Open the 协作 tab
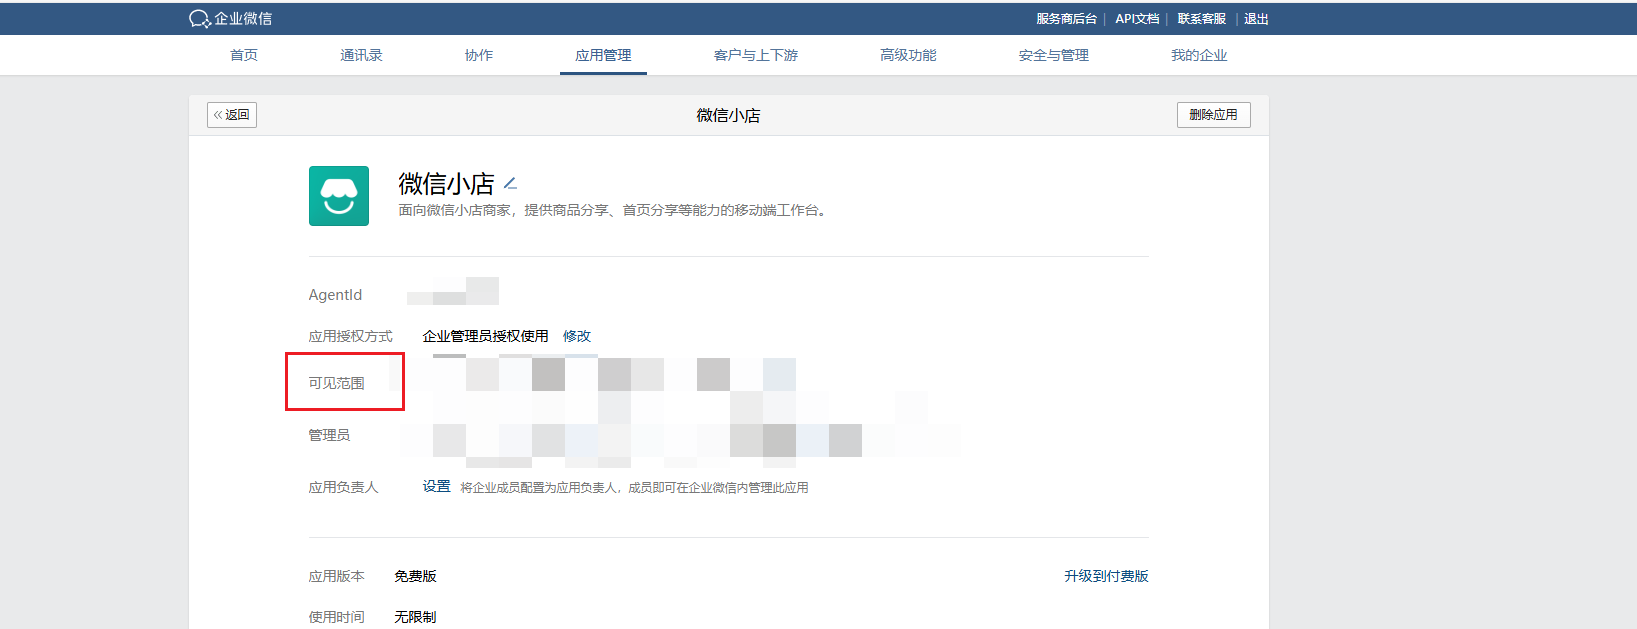 479,55
